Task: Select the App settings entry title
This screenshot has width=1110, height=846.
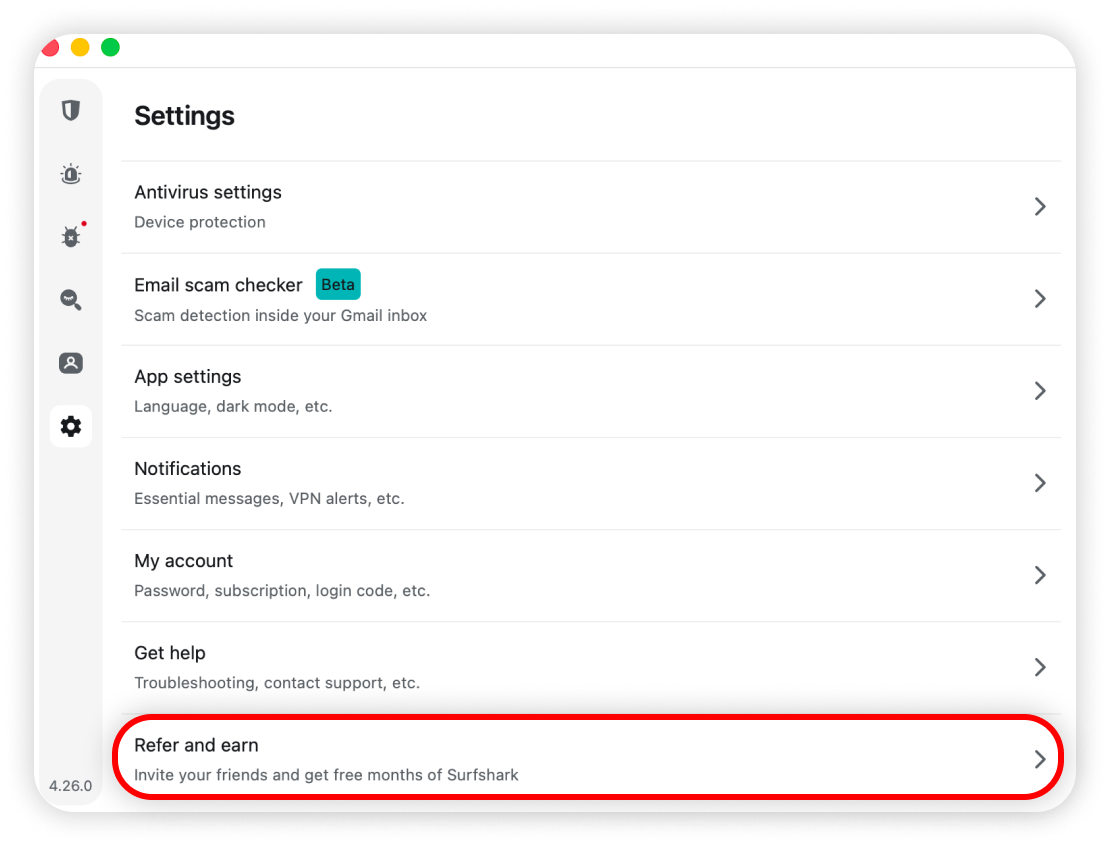Action: [188, 377]
